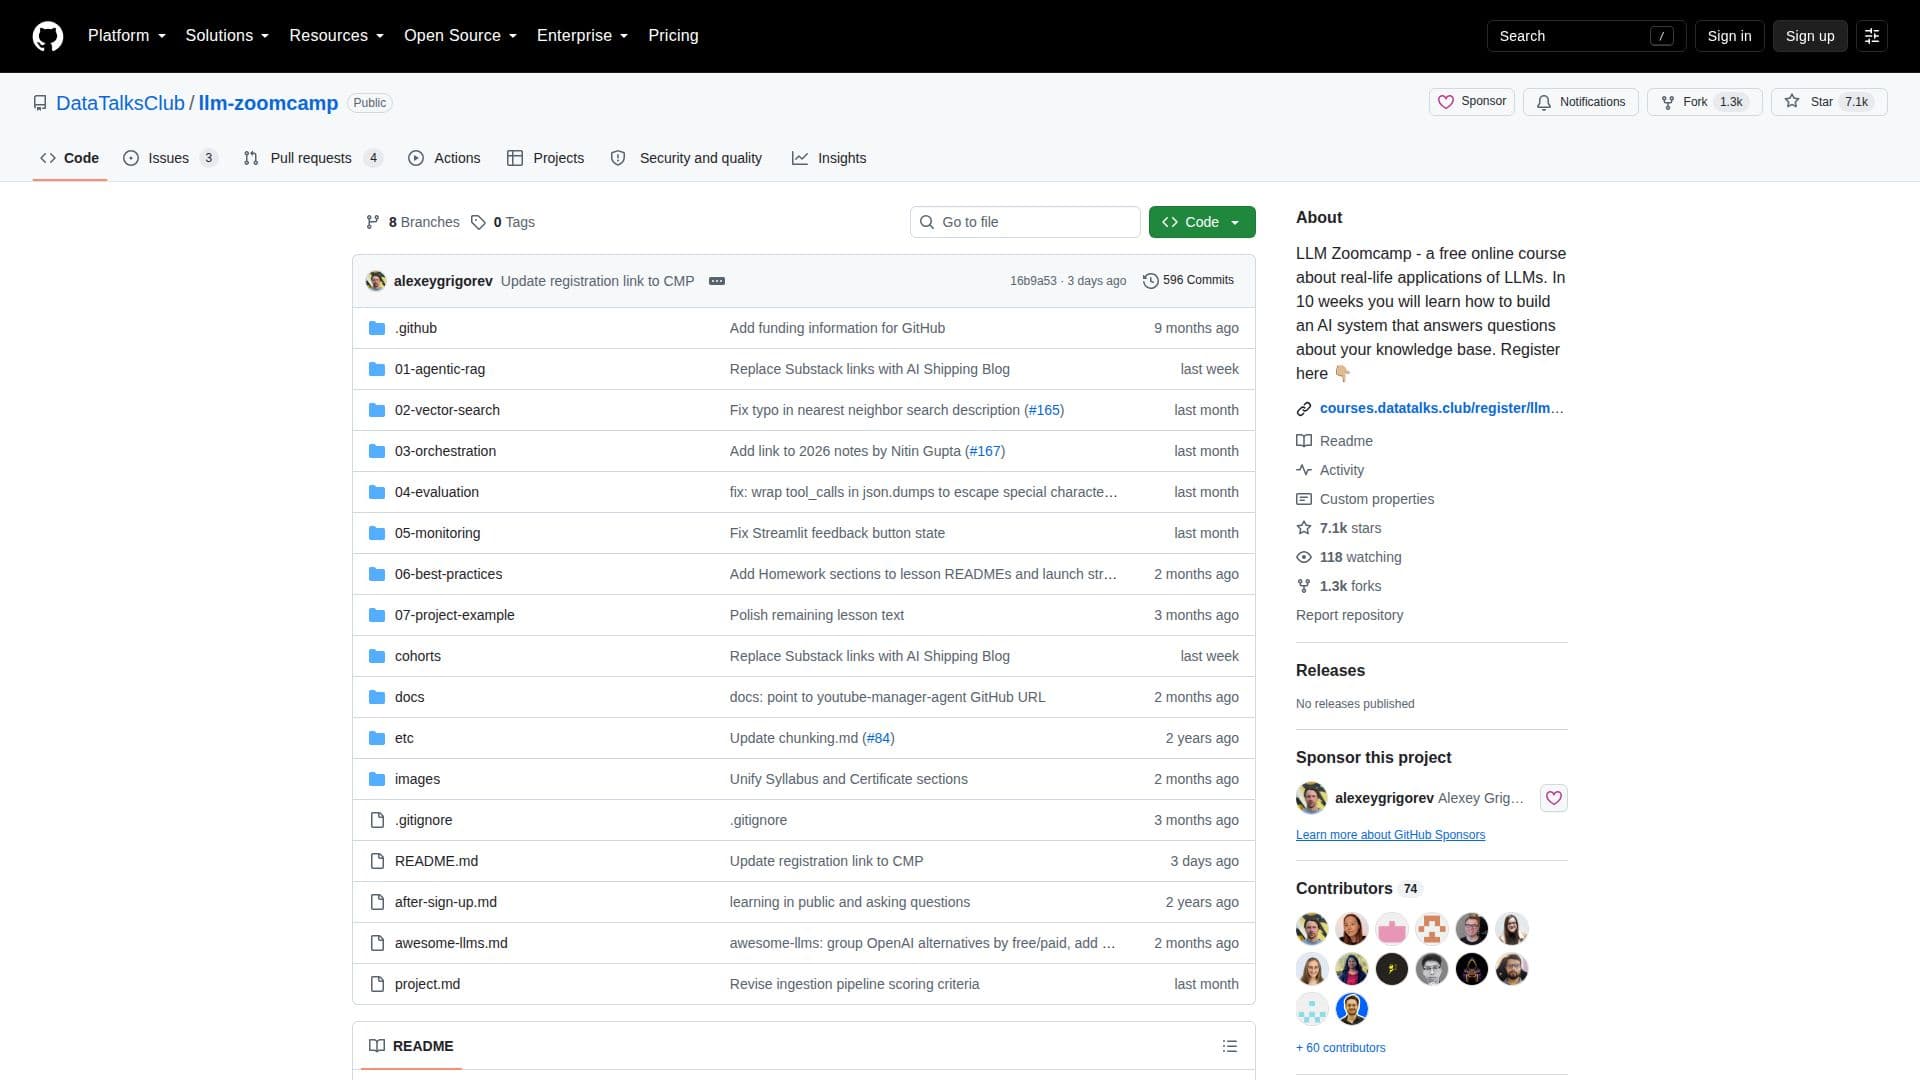The image size is (1920, 1080).
Task: Click the star icon beside 7.1k stars
Action: tap(1304, 528)
